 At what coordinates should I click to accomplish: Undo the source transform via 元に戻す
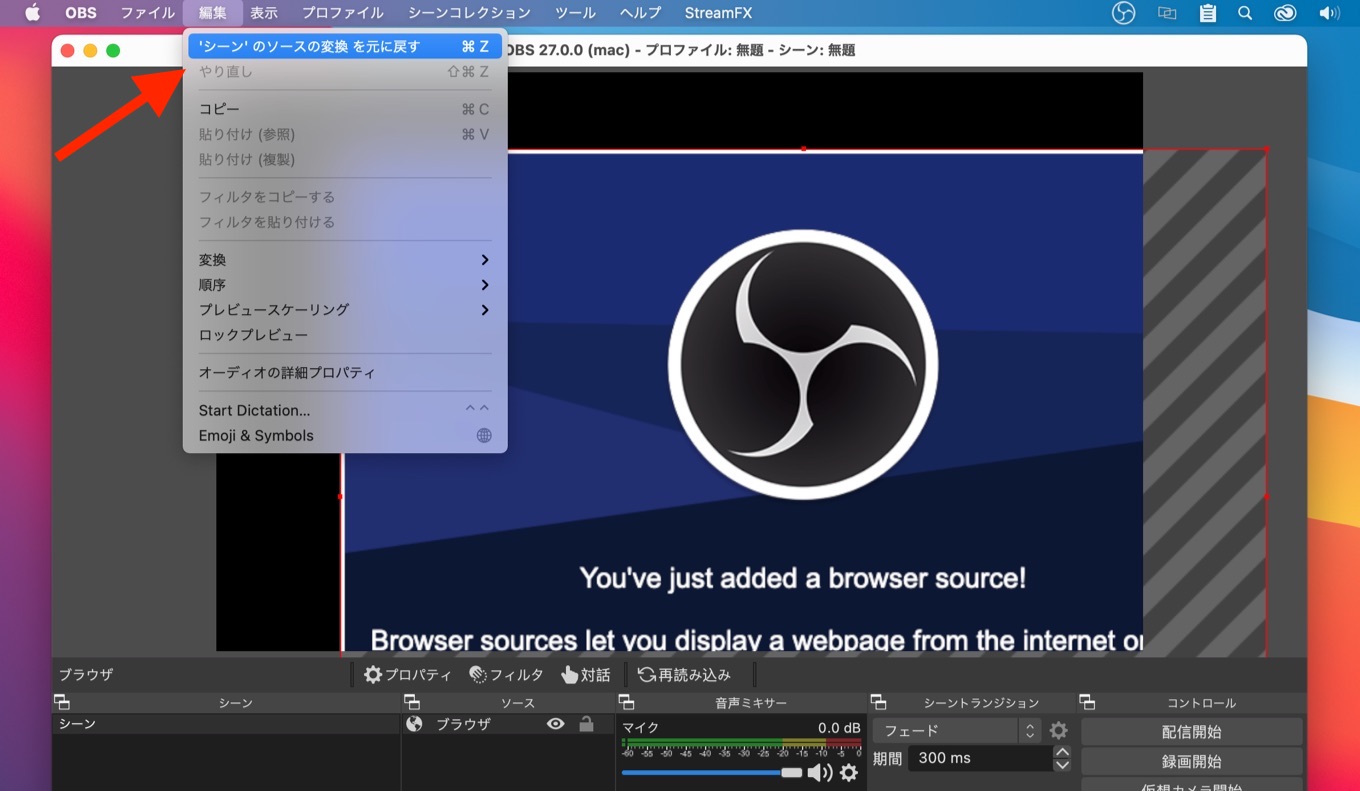click(345, 46)
